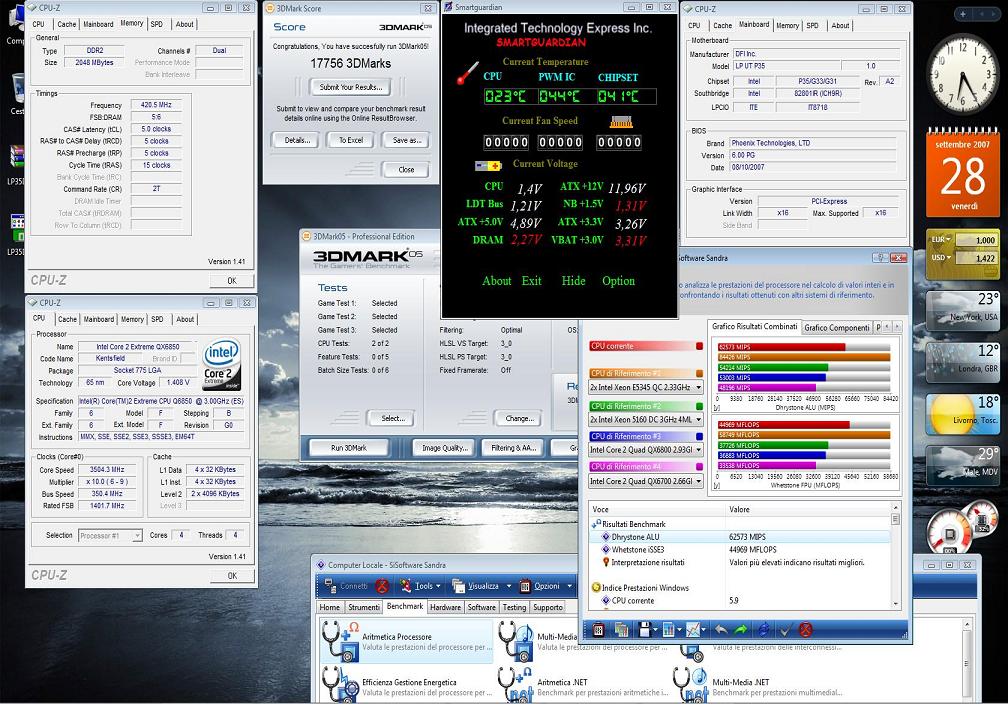Select the Grafico Componenti tab
This screenshot has height=704, width=1008.
(x=836, y=327)
